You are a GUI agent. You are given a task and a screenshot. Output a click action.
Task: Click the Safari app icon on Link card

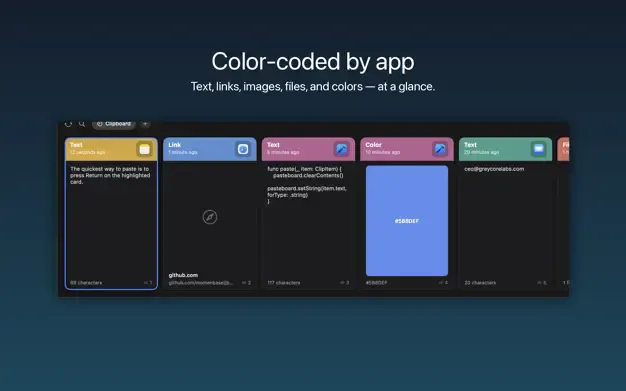[243, 149]
